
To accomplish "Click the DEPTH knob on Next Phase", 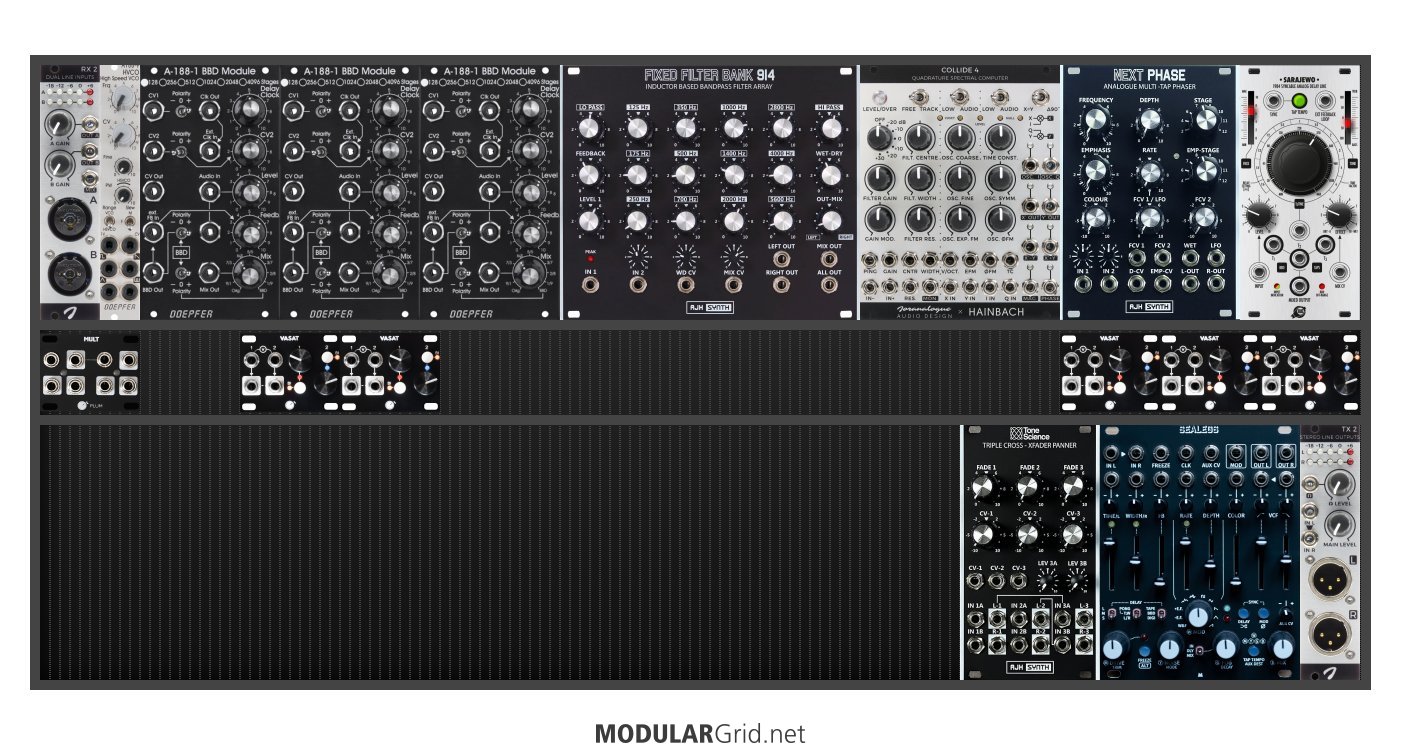I will point(1150,120).
